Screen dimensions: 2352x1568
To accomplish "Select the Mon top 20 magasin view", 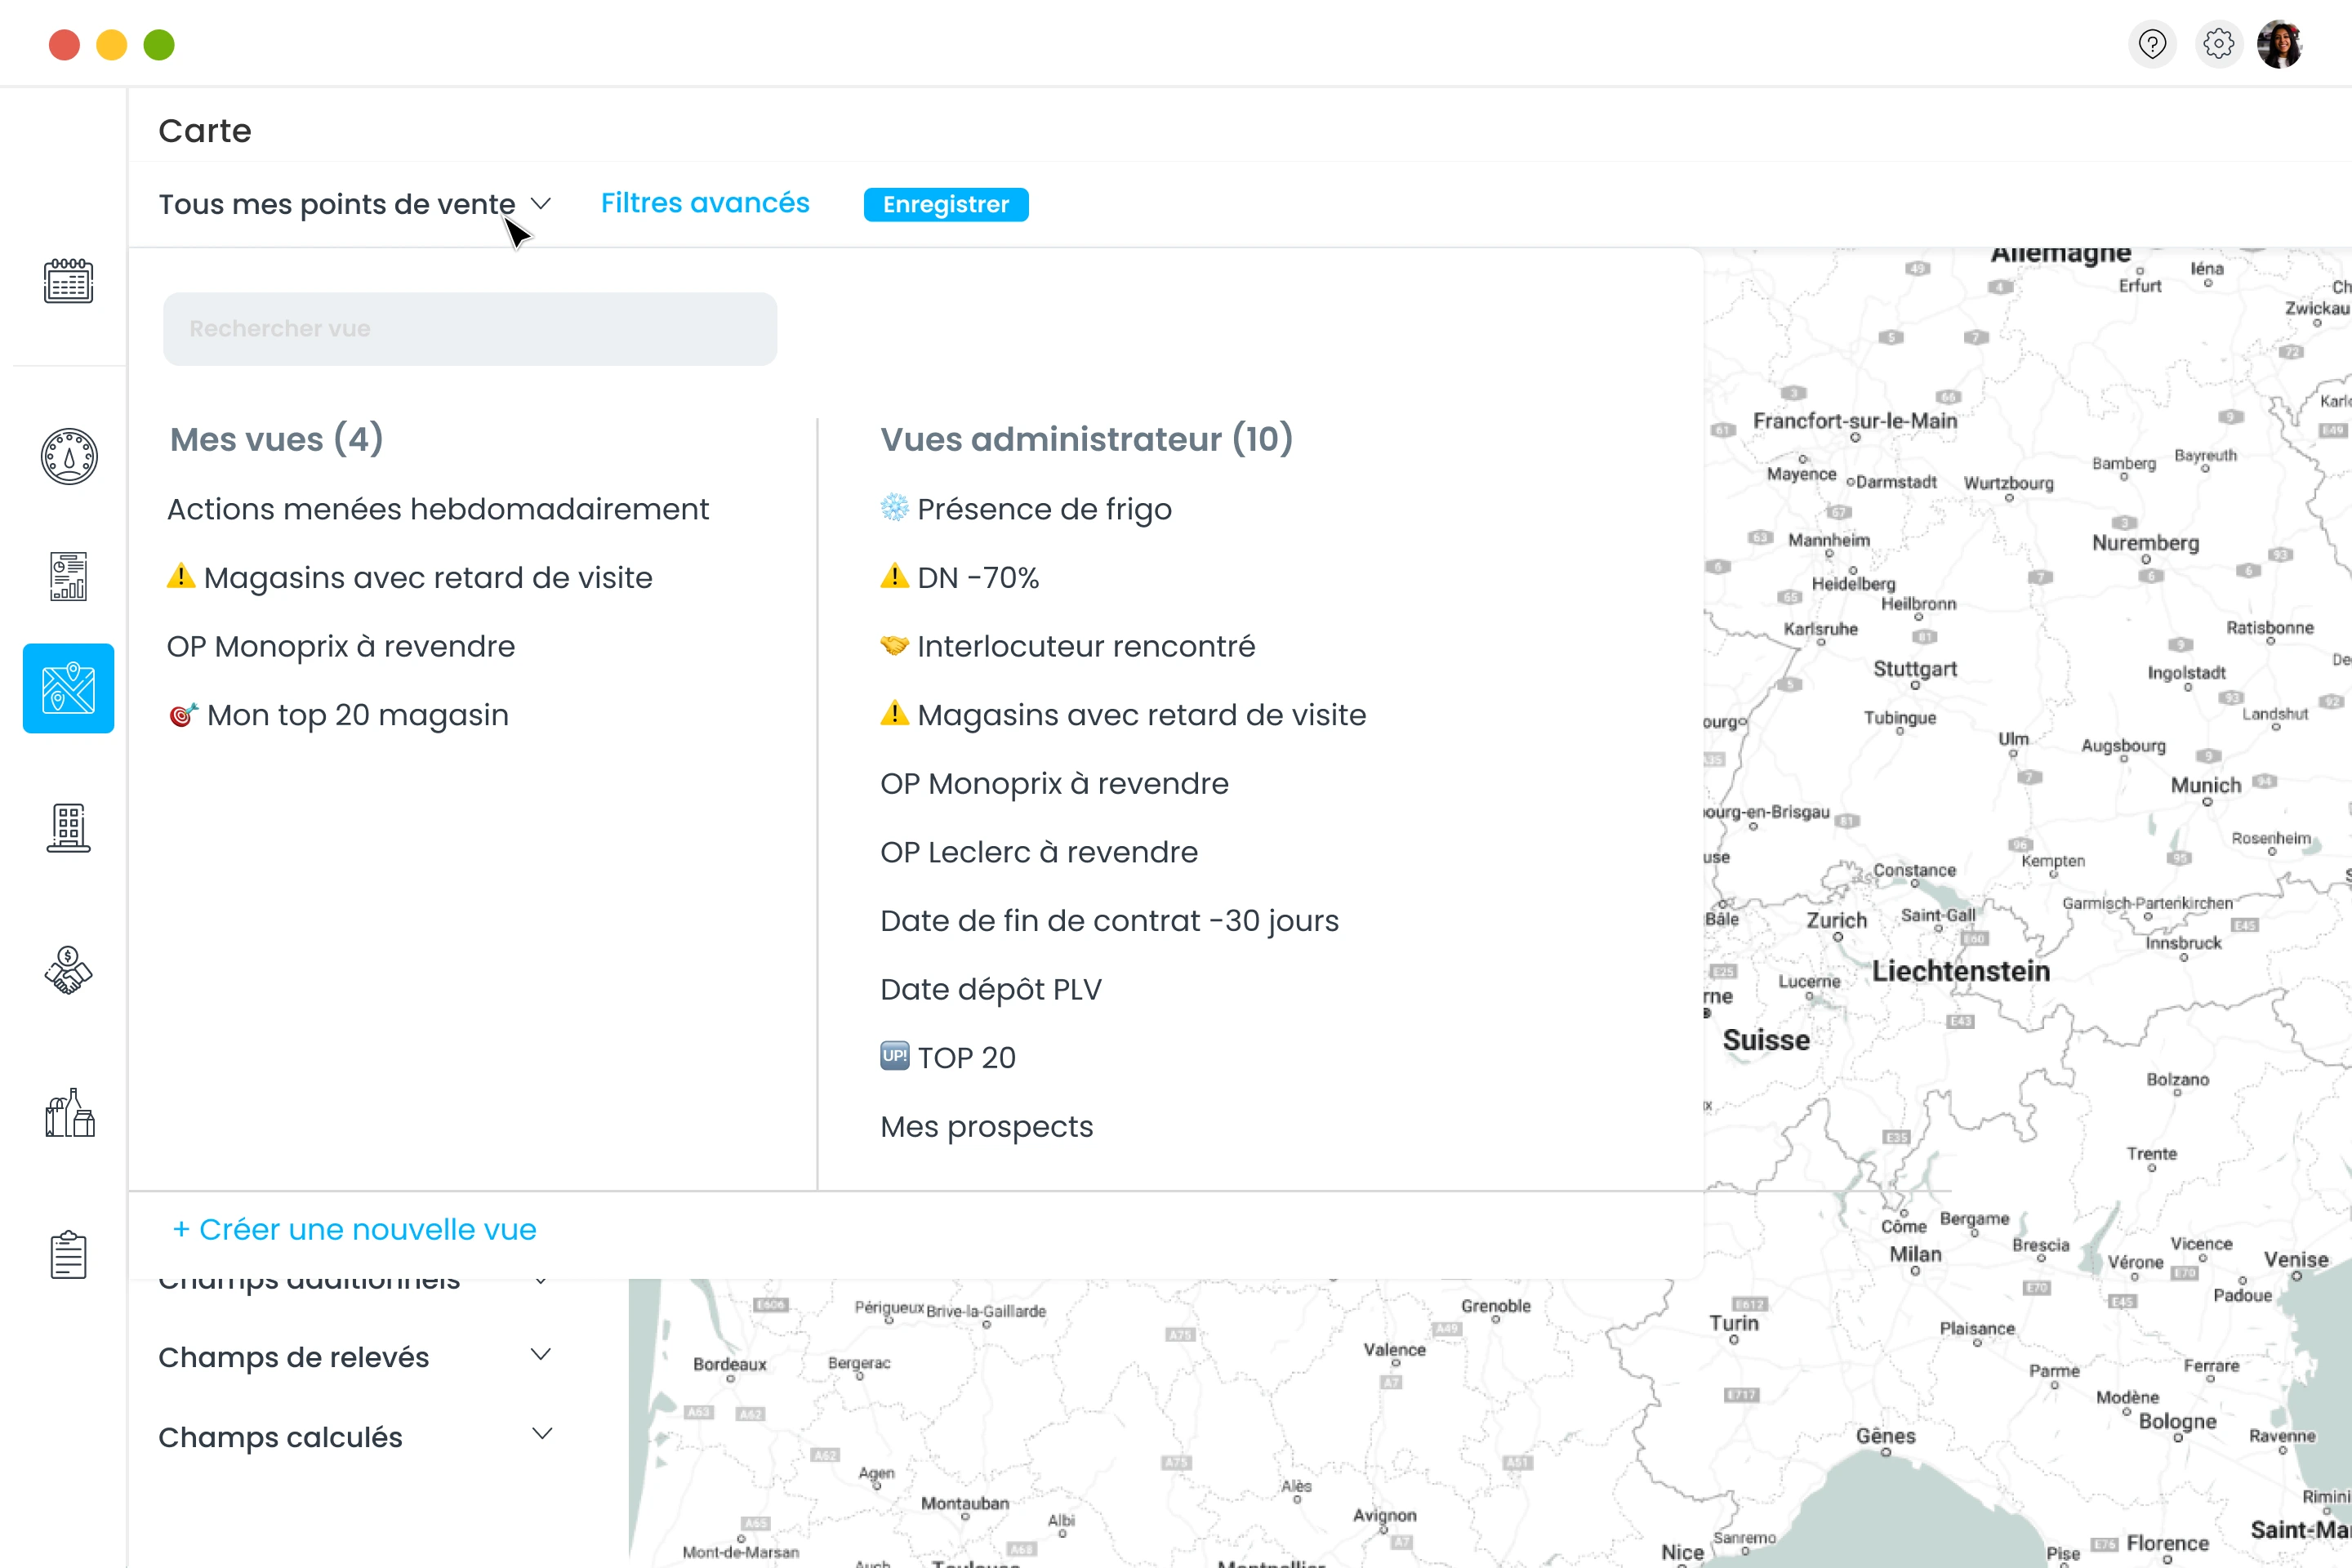I will (357, 714).
